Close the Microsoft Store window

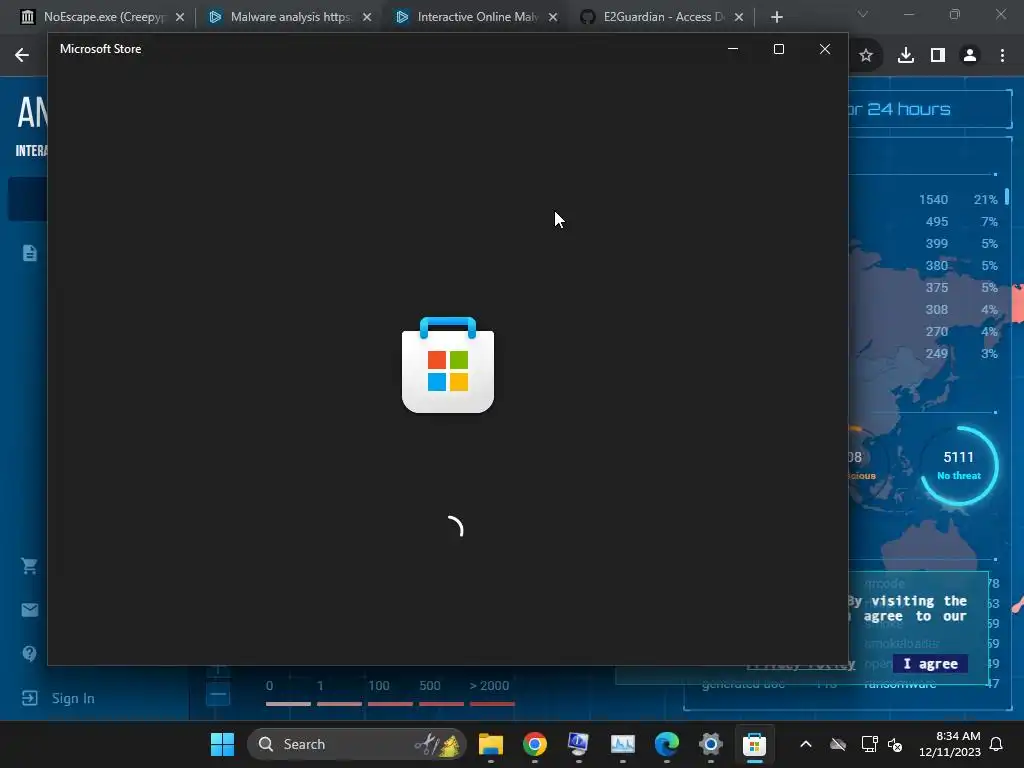(x=825, y=49)
